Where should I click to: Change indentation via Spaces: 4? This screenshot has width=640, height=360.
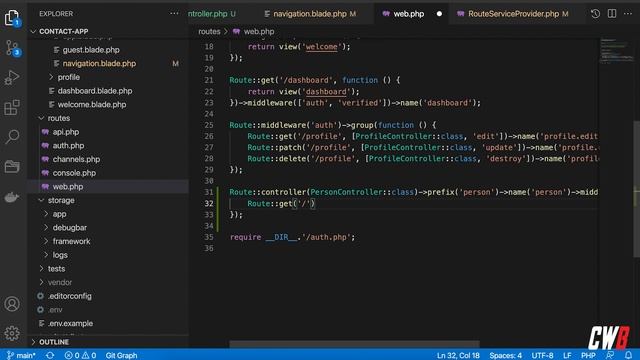tap(505, 355)
